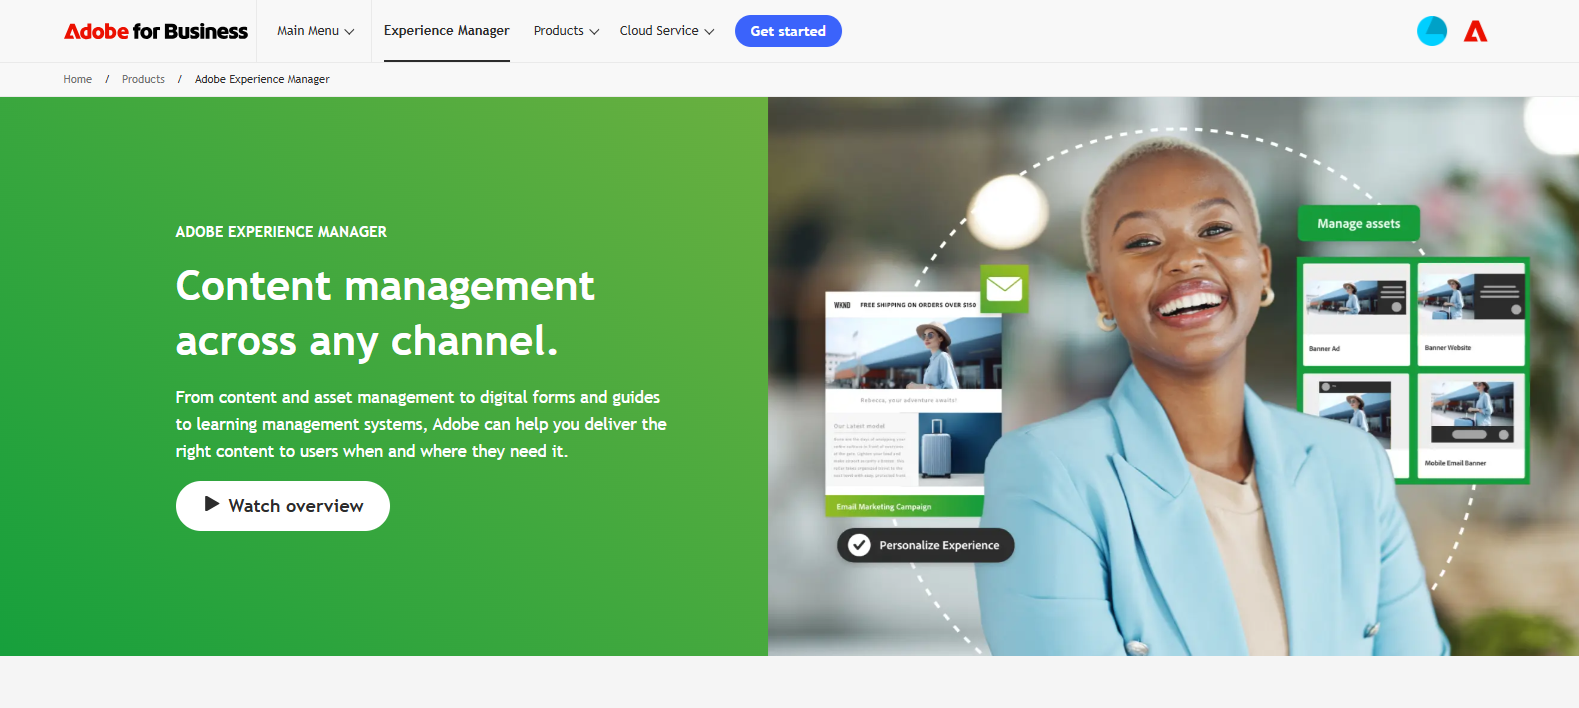The height and width of the screenshot is (708, 1579).
Task: Click the FREE SHIPPING ON ORDERS banner text
Action: (918, 305)
